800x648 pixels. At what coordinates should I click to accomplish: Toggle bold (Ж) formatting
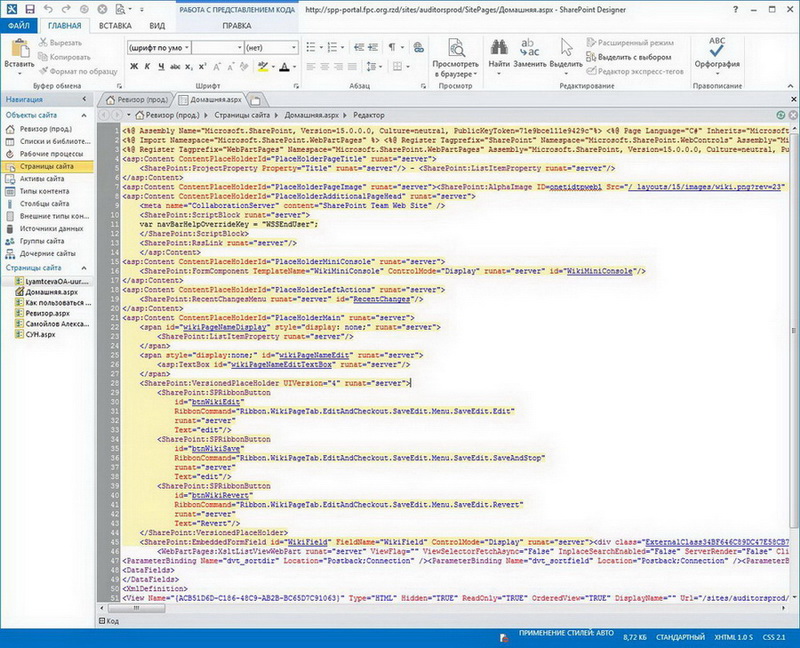pyautogui.click(x=134, y=66)
